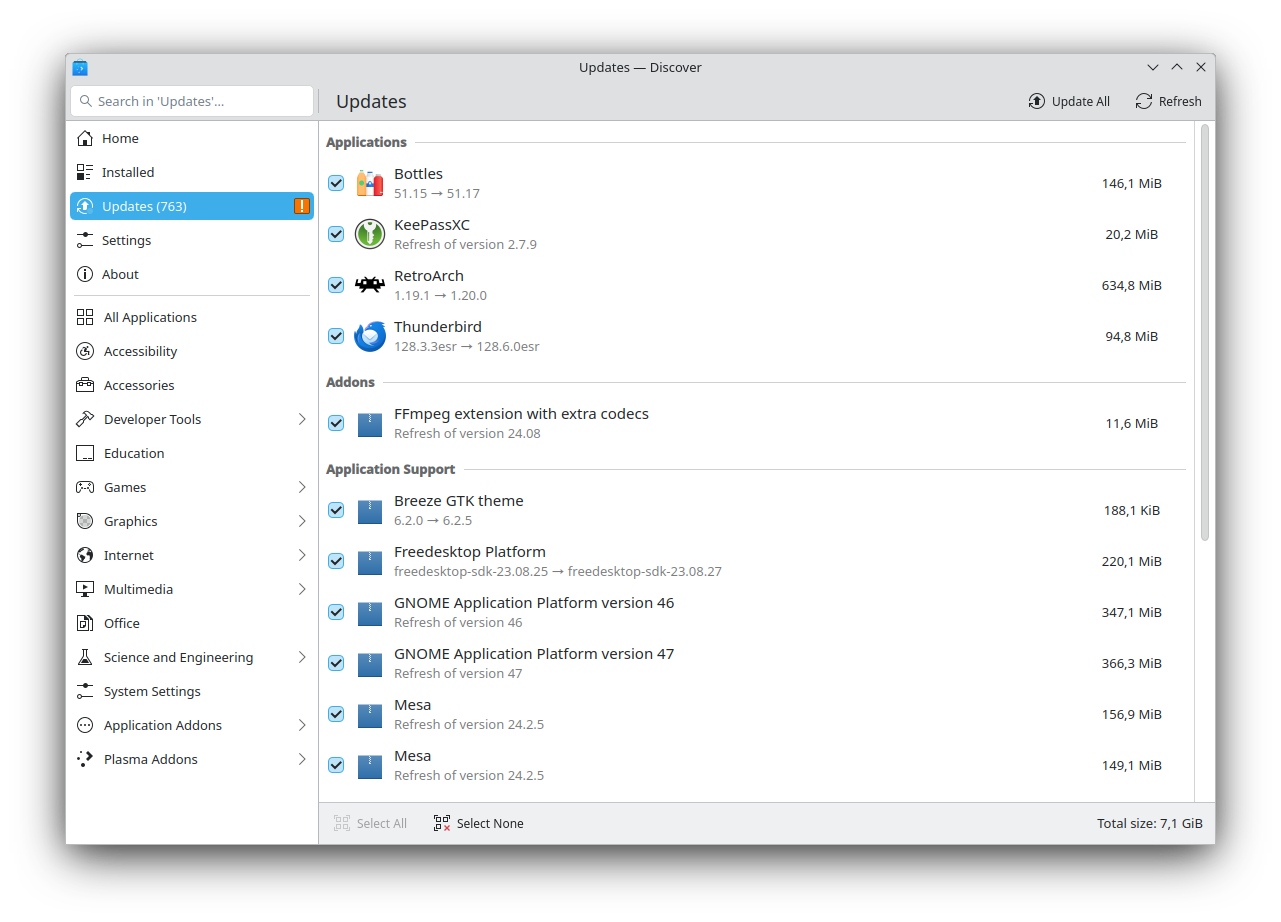Expand the Developer Tools category arrow
This screenshot has width=1281, height=922.
click(x=302, y=419)
